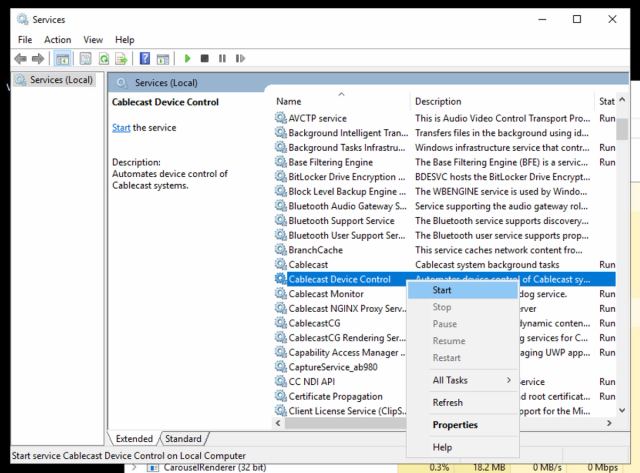Open the Action menu
This screenshot has width=640, height=473.
(x=57, y=39)
